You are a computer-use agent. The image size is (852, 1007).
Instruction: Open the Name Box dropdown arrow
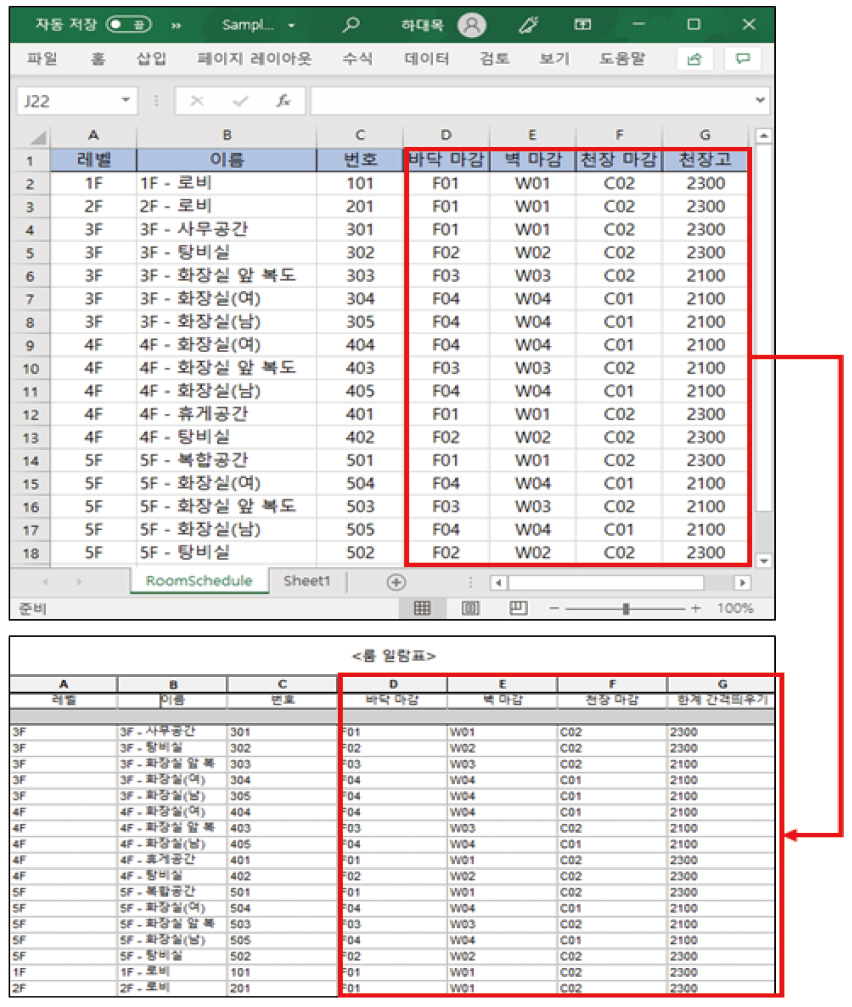coord(126,100)
